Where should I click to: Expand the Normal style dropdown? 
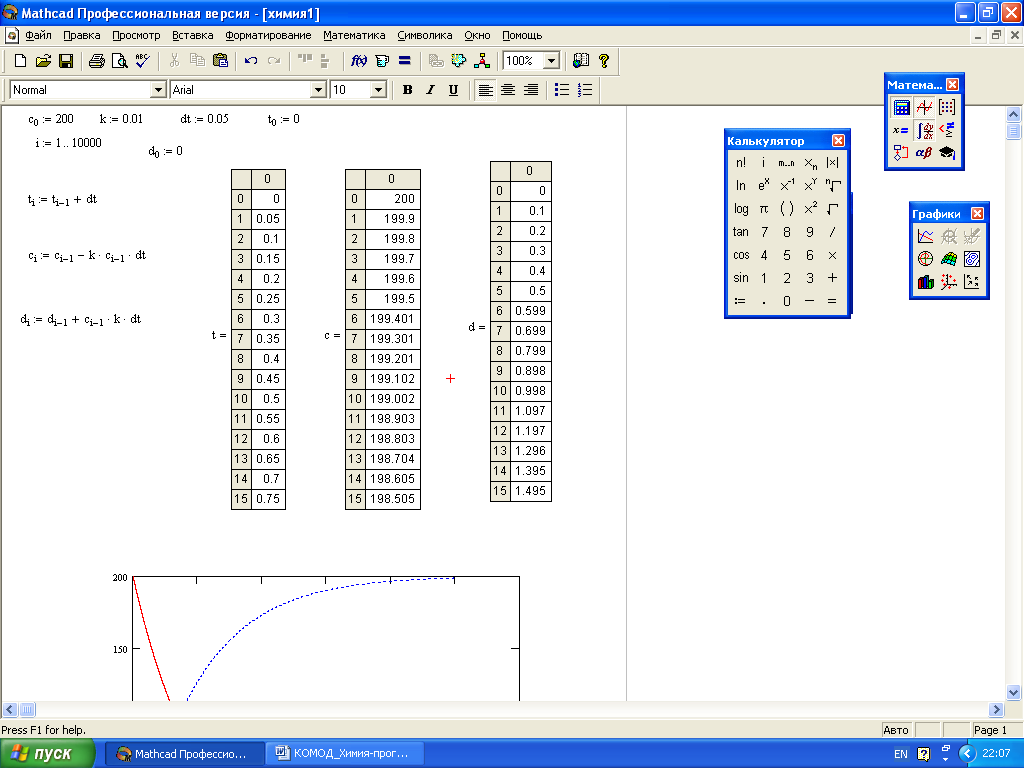pyautogui.click(x=157, y=90)
